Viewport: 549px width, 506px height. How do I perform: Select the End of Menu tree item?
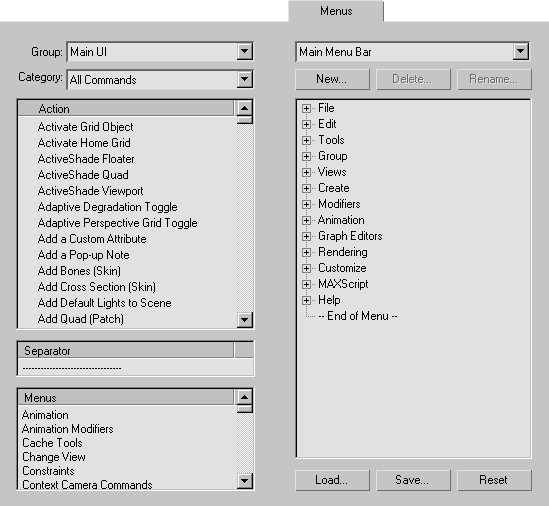357,316
